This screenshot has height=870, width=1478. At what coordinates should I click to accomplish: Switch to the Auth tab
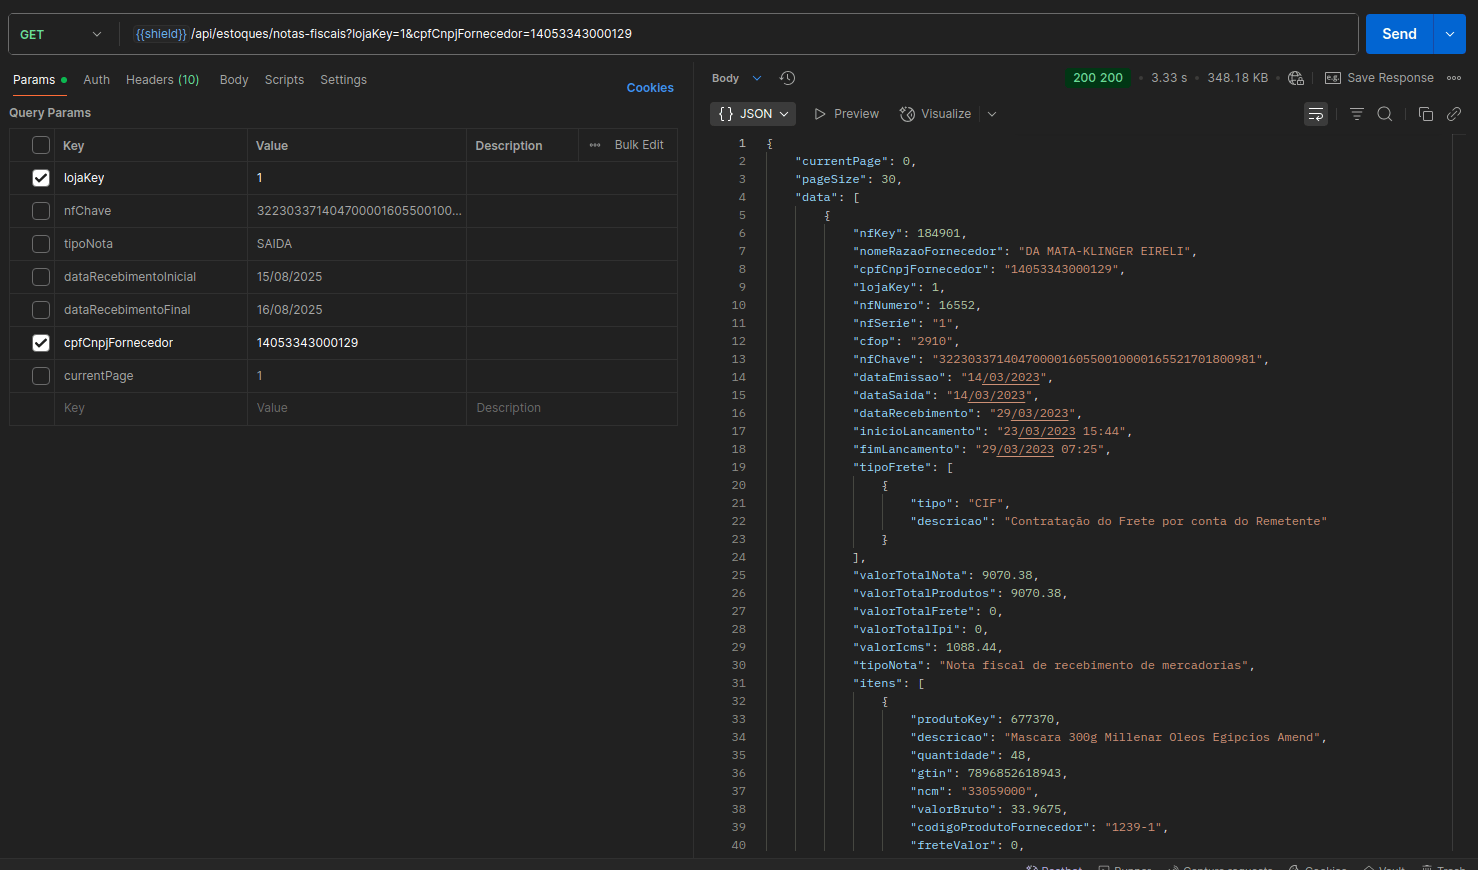click(x=97, y=80)
